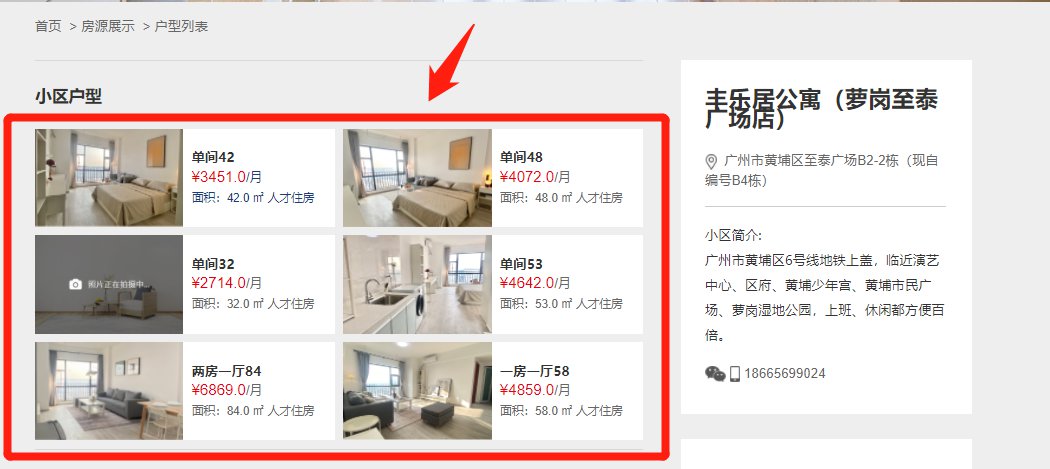Click the mobile phone icon before 18665699024
The height and width of the screenshot is (469, 1050).
(x=735, y=373)
